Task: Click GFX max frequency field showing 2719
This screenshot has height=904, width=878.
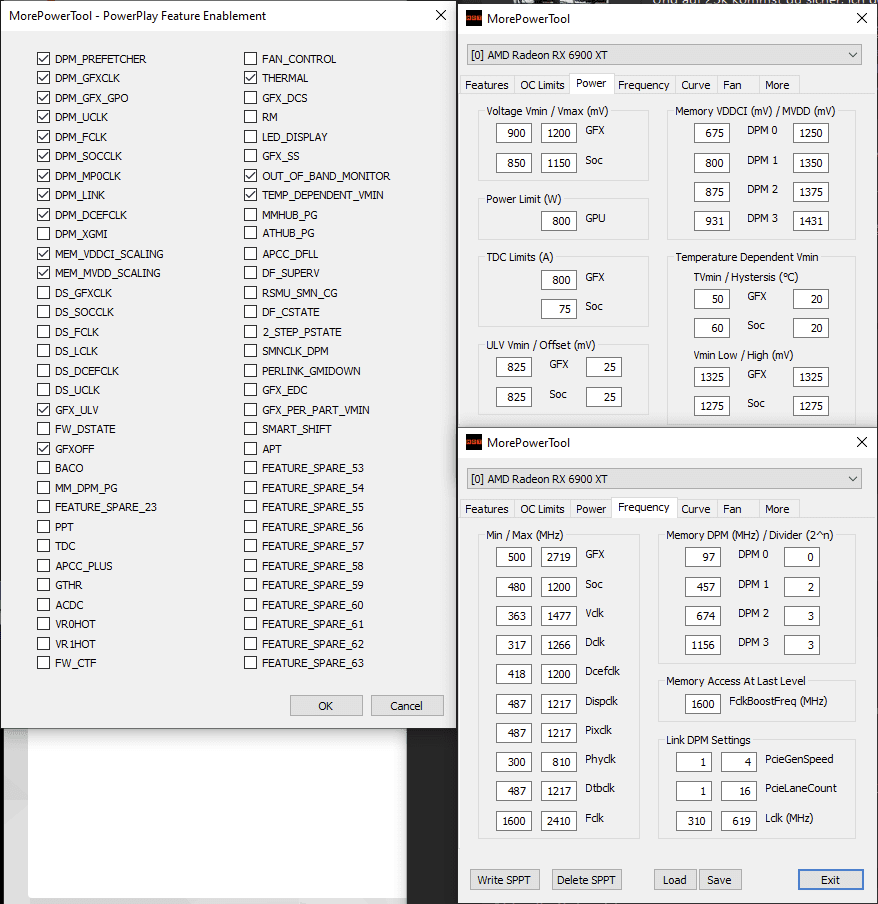Action: [x=559, y=557]
